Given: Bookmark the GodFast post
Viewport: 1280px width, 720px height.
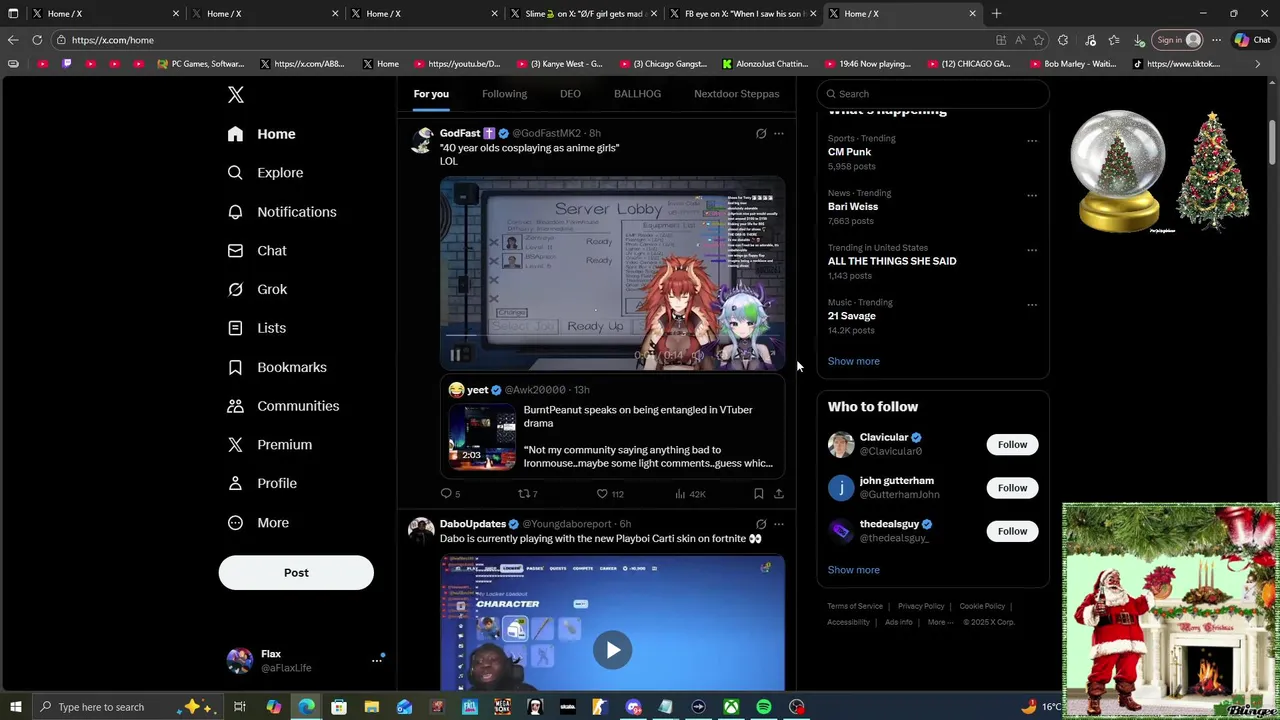Looking at the screenshot, I should coord(758,494).
